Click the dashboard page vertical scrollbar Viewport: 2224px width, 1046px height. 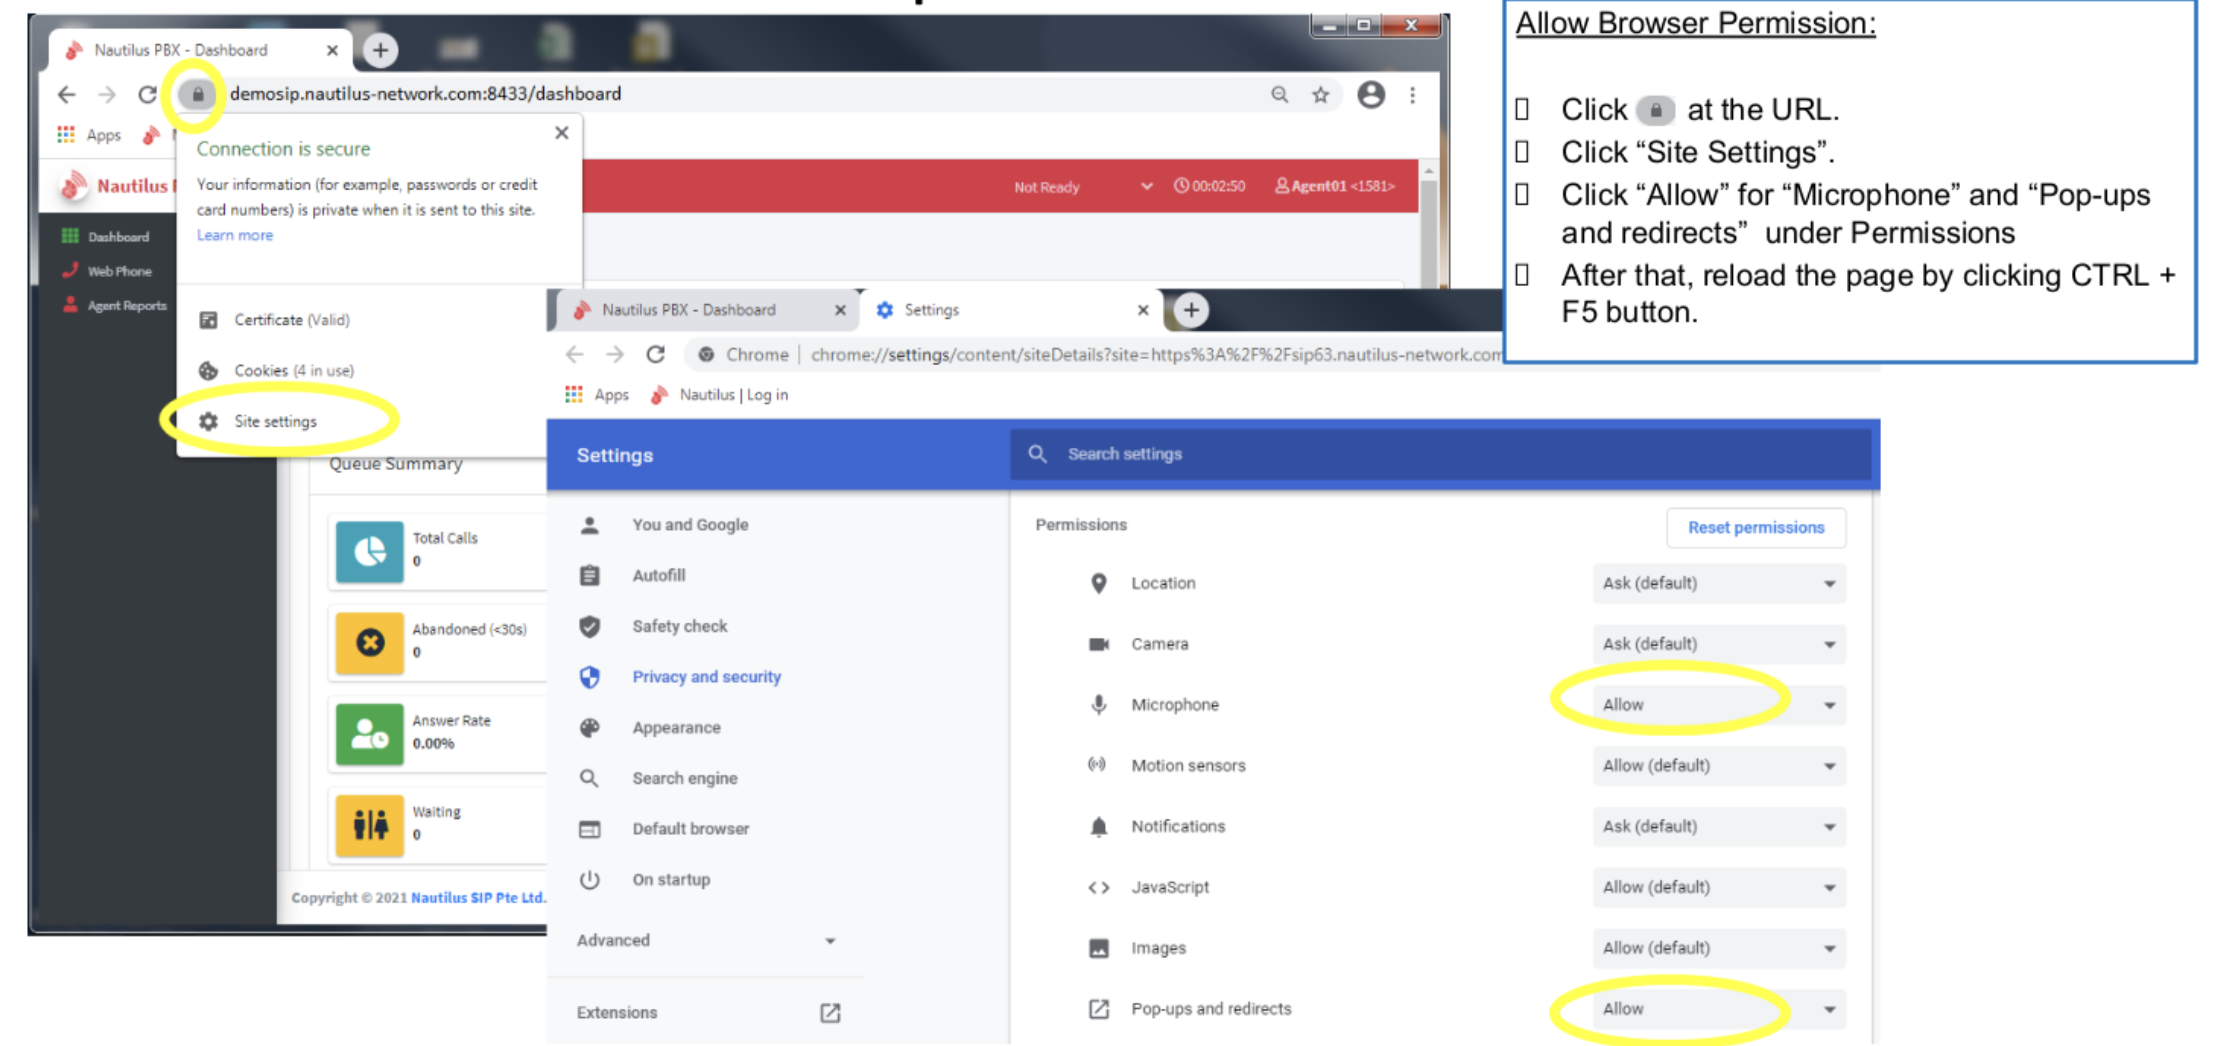(x=1429, y=225)
